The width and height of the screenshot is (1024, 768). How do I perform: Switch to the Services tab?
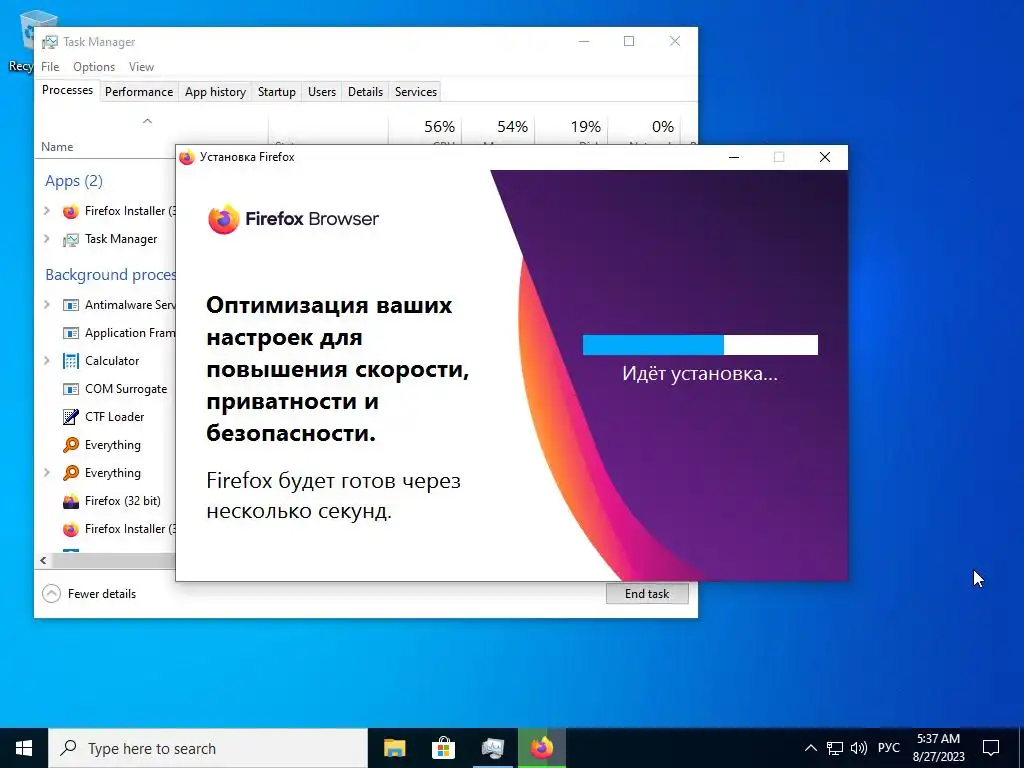pyautogui.click(x=416, y=92)
